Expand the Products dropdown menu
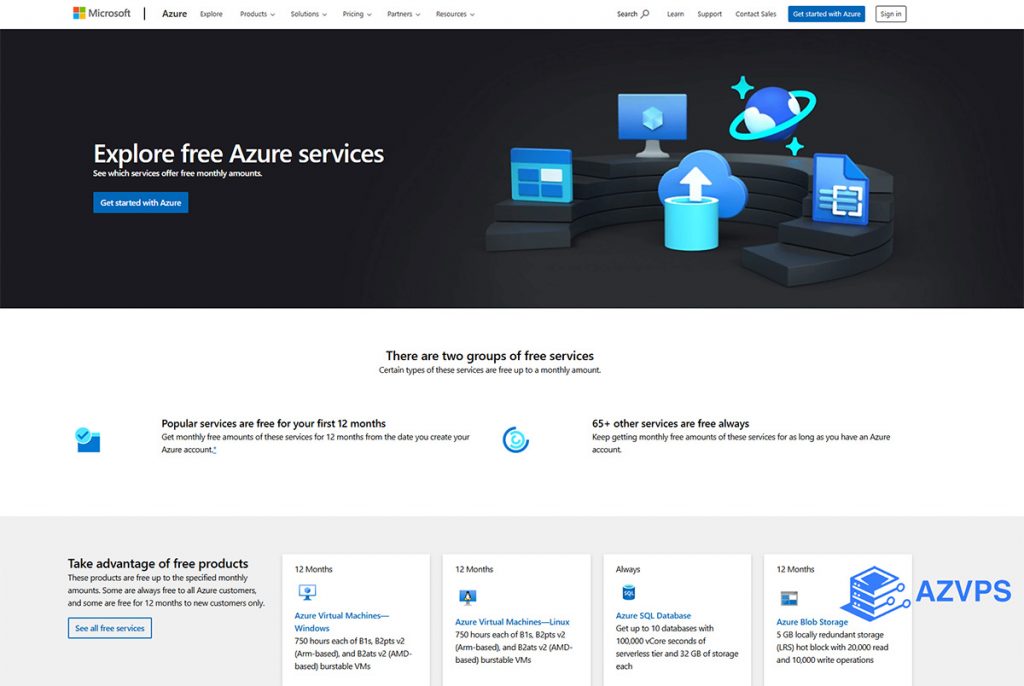 click(x=257, y=15)
